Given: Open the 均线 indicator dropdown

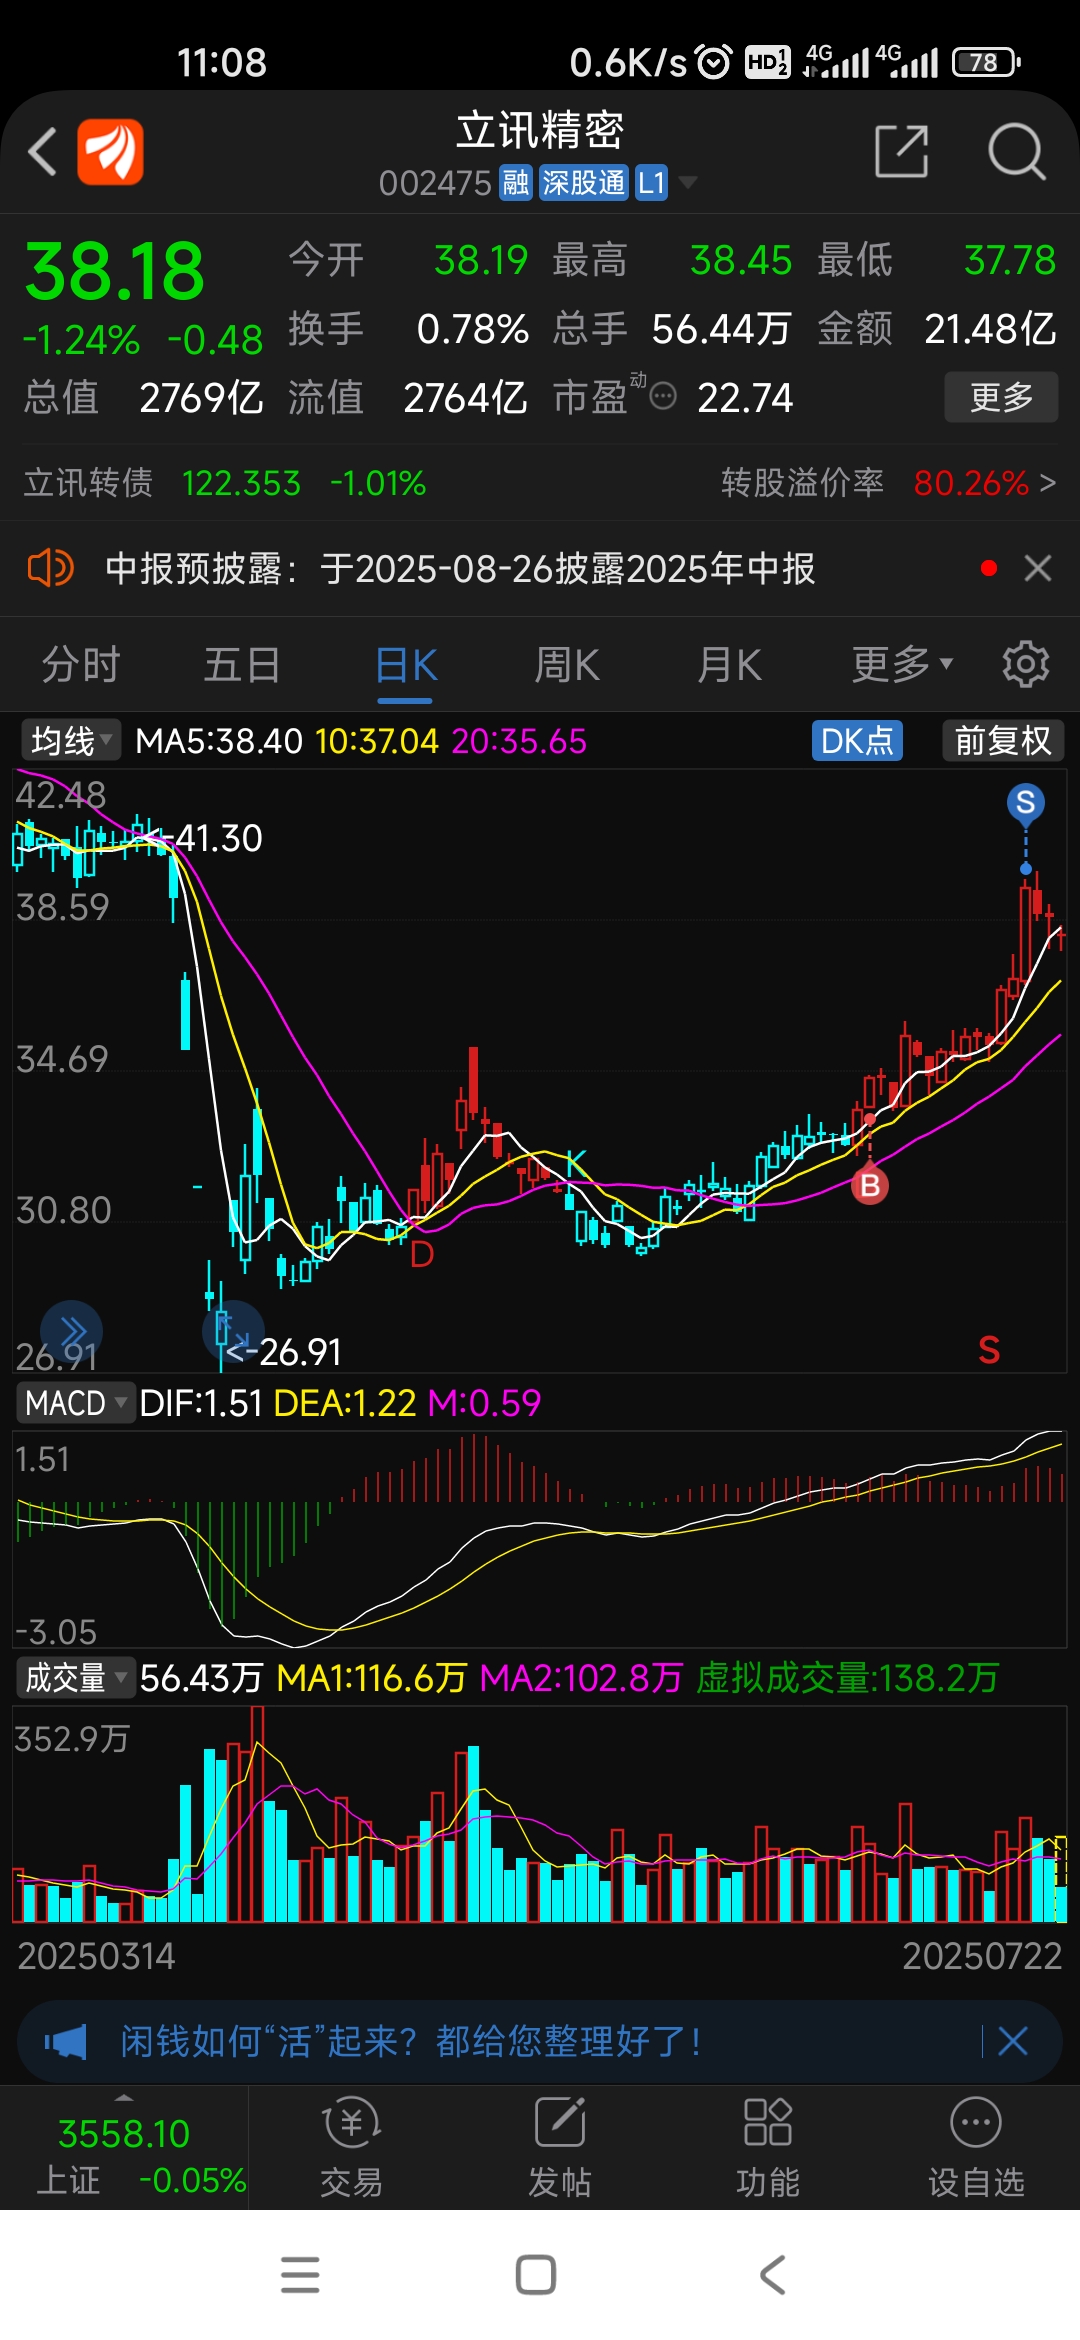Looking at the screenshot, I should coord(70,741).
